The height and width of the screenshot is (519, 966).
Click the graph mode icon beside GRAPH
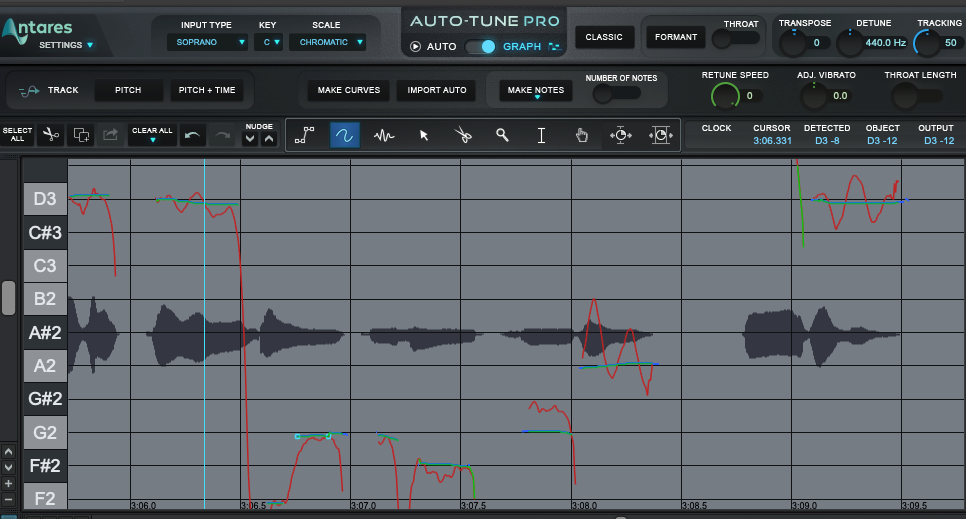(x=554, y=46)
